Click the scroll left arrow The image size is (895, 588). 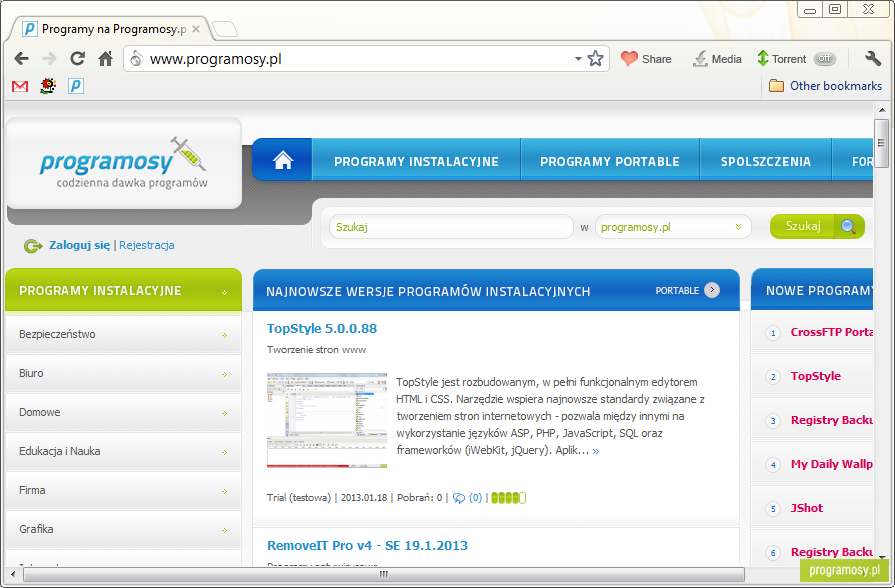click(x=13, y=574)
